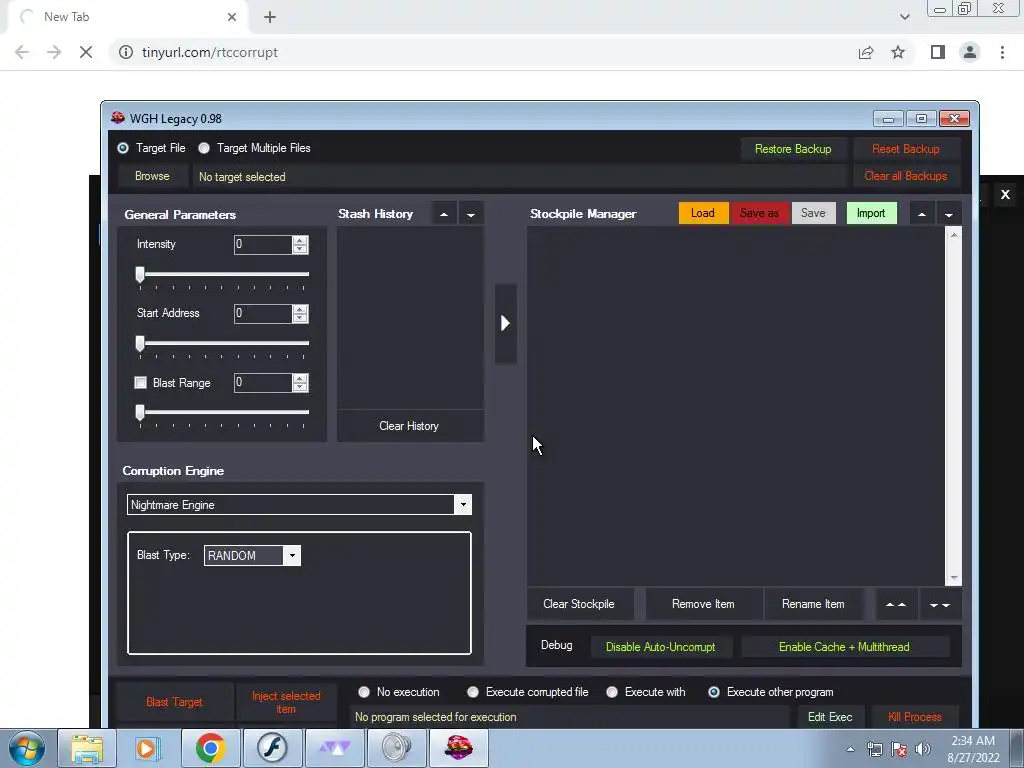Open Chrome profile avatar

(970, 52)
